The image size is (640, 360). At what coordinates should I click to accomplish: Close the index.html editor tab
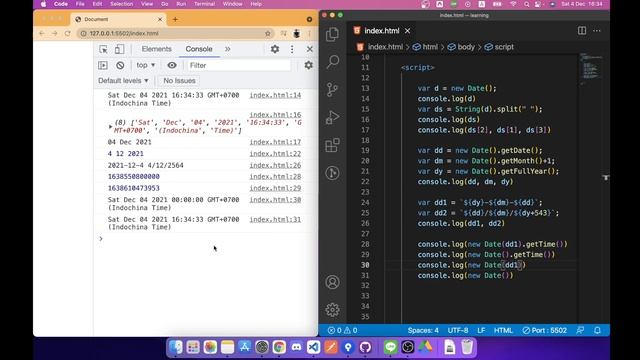407,31
